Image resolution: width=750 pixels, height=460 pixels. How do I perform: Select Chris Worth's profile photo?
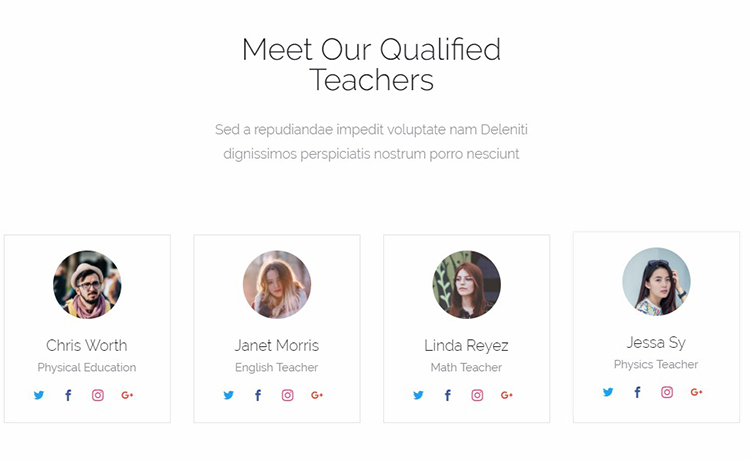tap(87, 285)
